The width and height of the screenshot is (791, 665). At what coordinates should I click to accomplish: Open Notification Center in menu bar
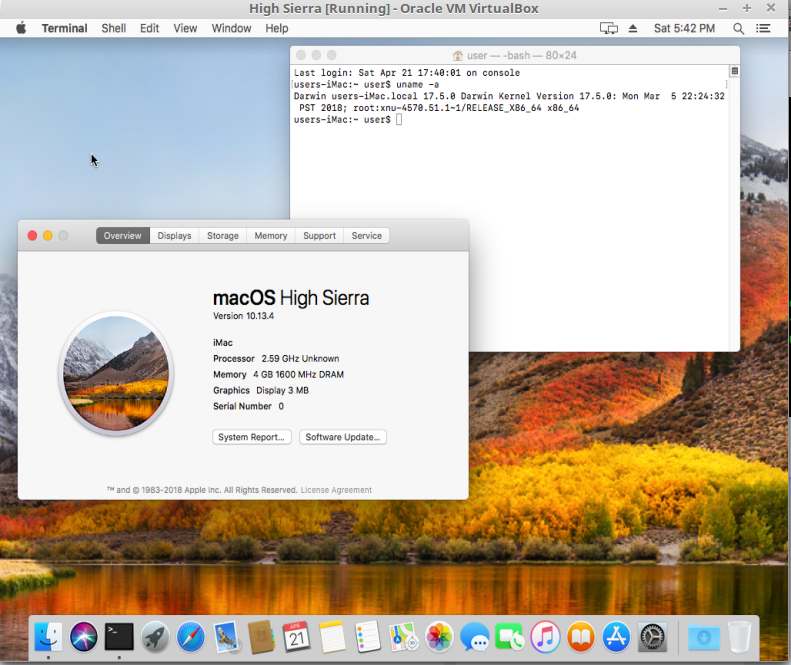tap(763, 29)
